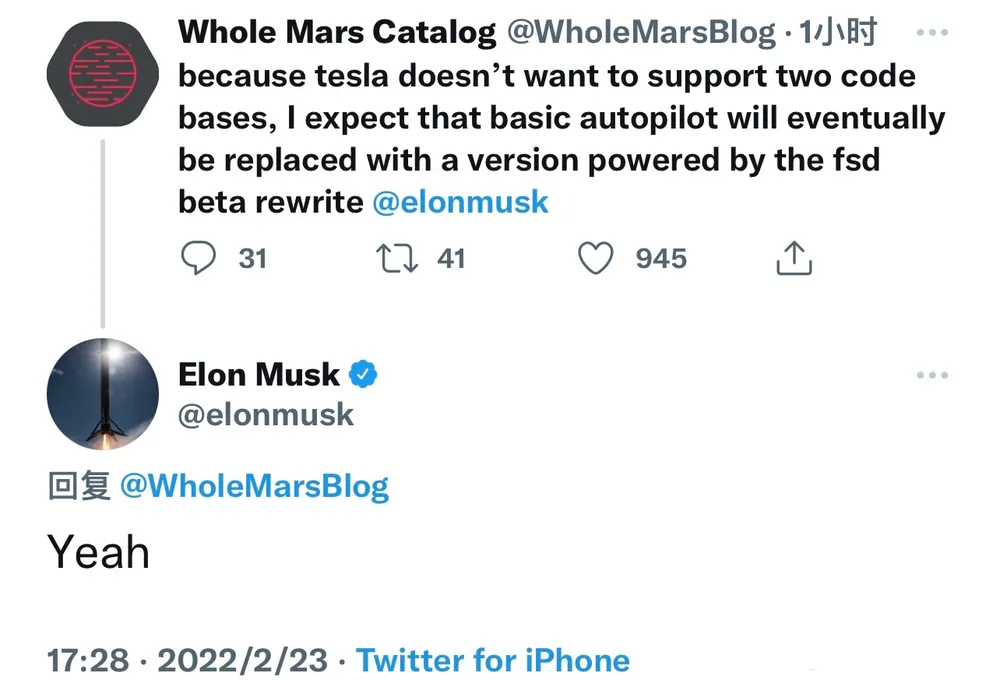Click the 1小时 tweet timestamp

[838, 32]
